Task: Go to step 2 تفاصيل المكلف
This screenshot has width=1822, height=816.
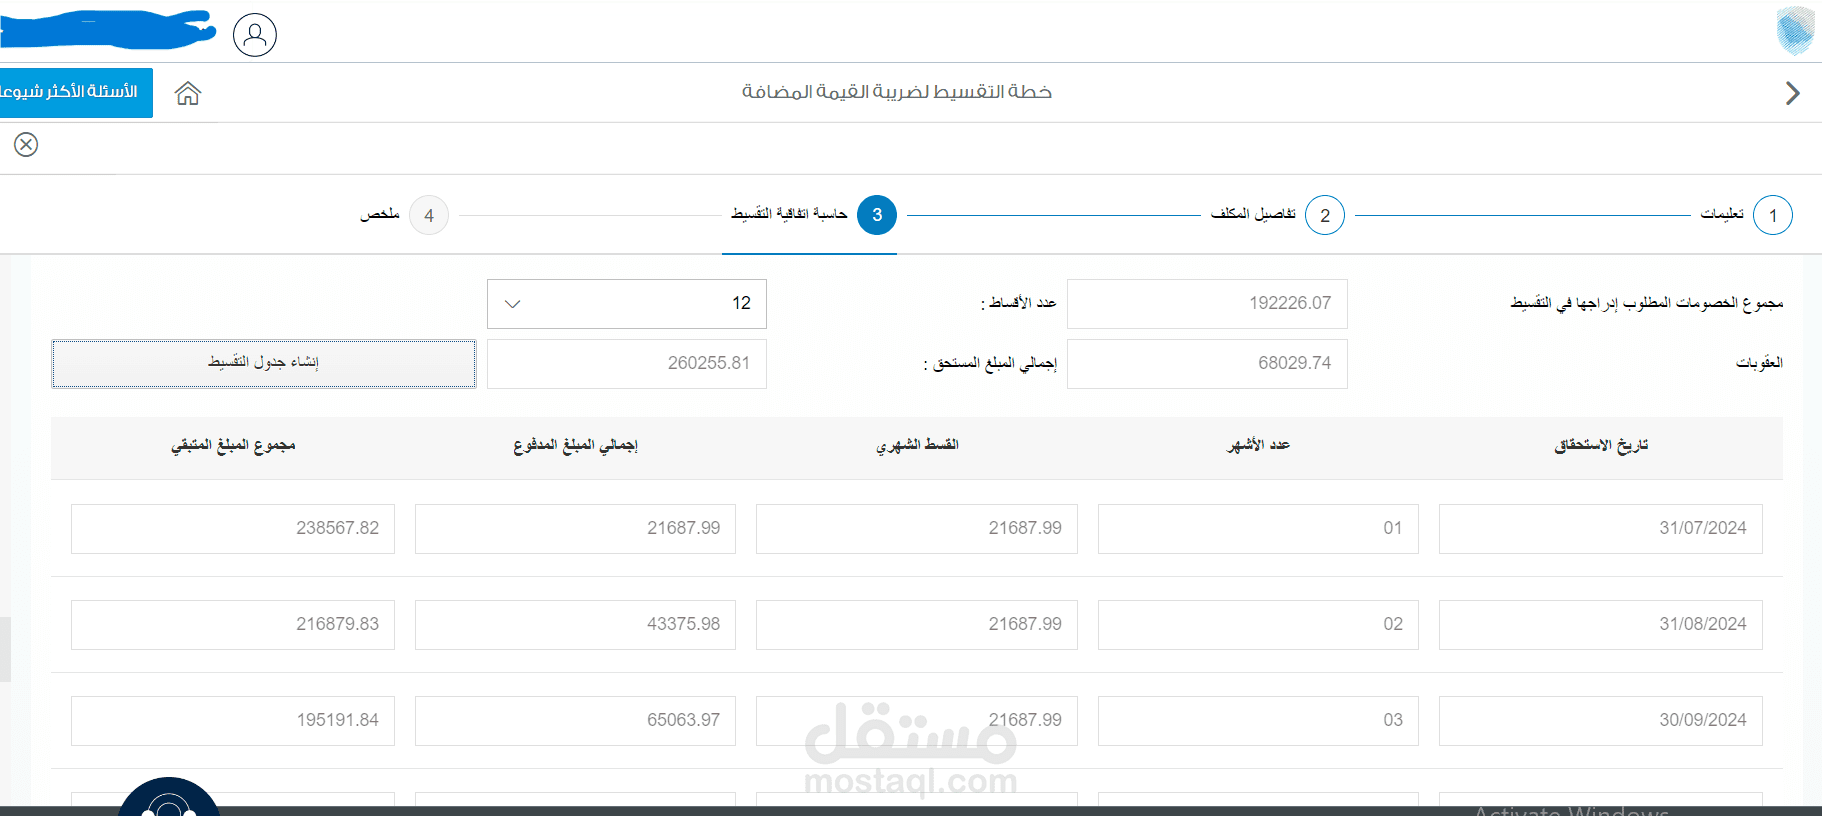Action: (x=1277, y=215)
